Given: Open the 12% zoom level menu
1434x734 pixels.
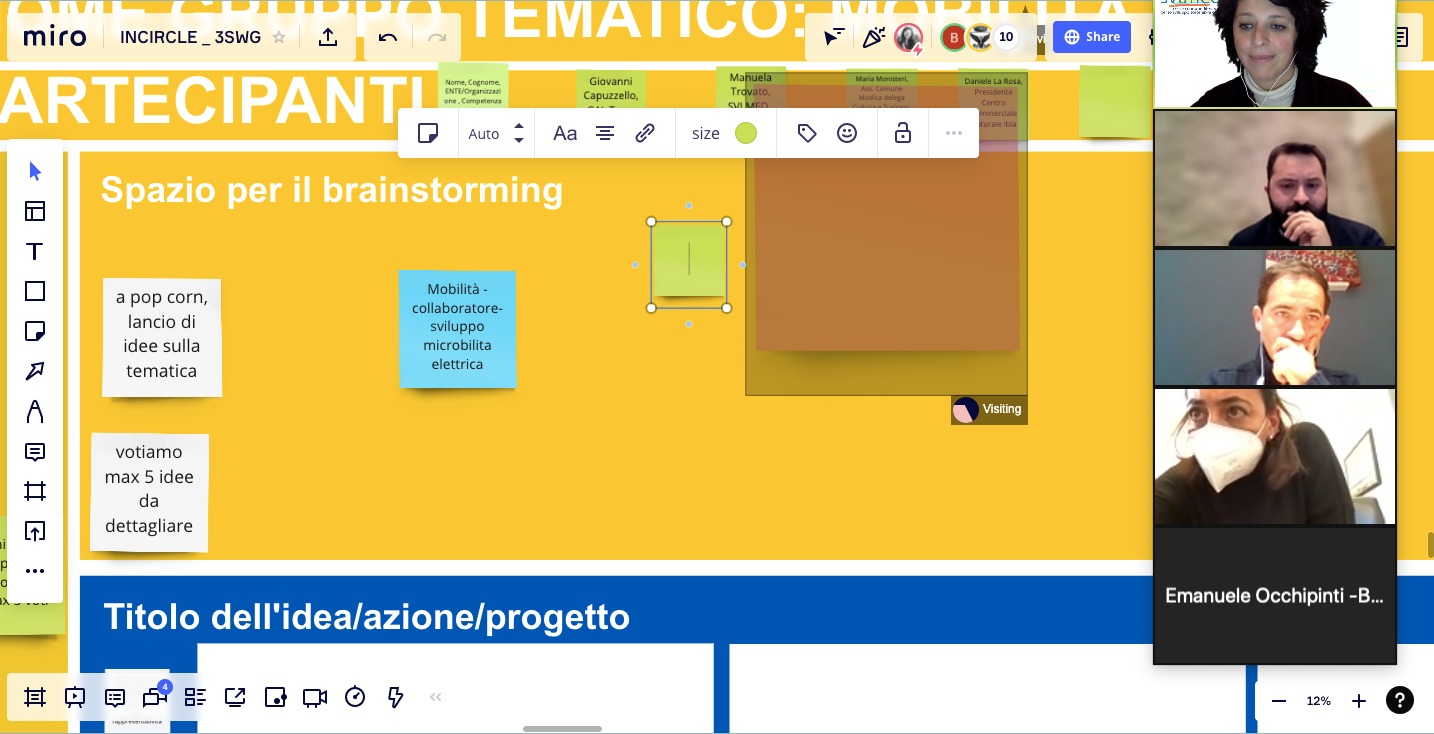Looking at the screenshot, I should (x=1318, y=701).
